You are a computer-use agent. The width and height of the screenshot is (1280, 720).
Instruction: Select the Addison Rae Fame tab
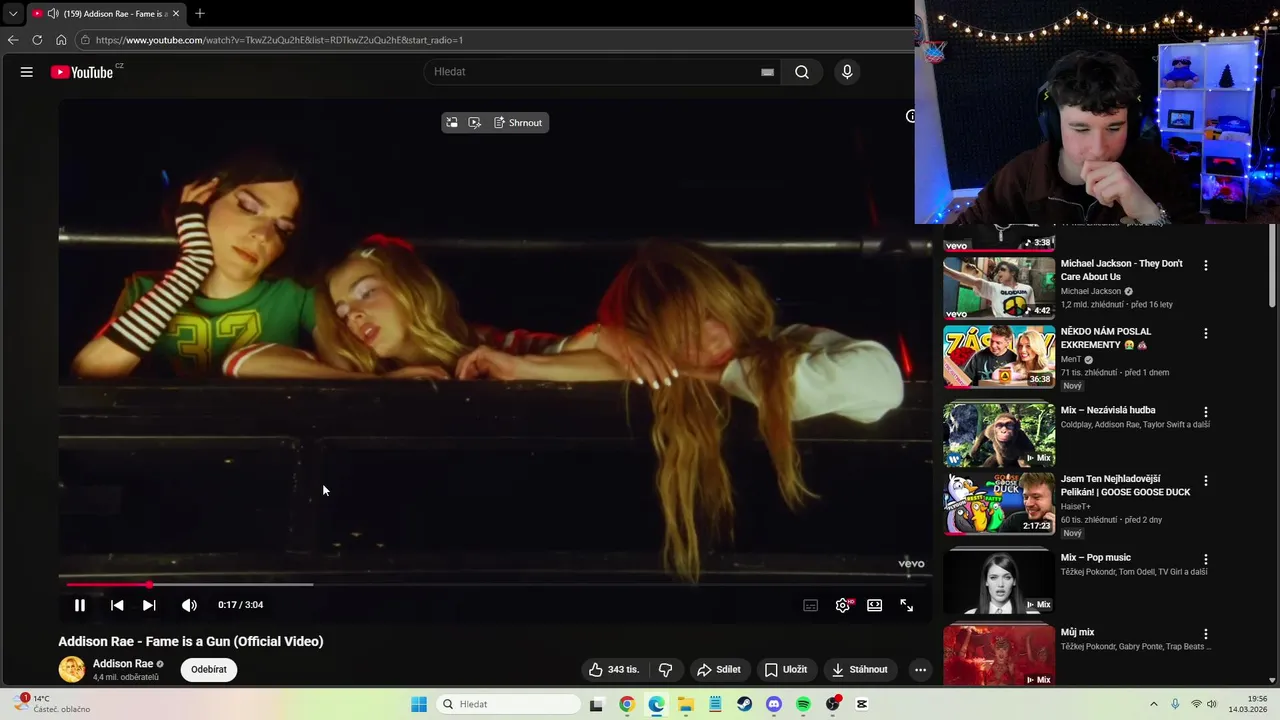(105, 14)
